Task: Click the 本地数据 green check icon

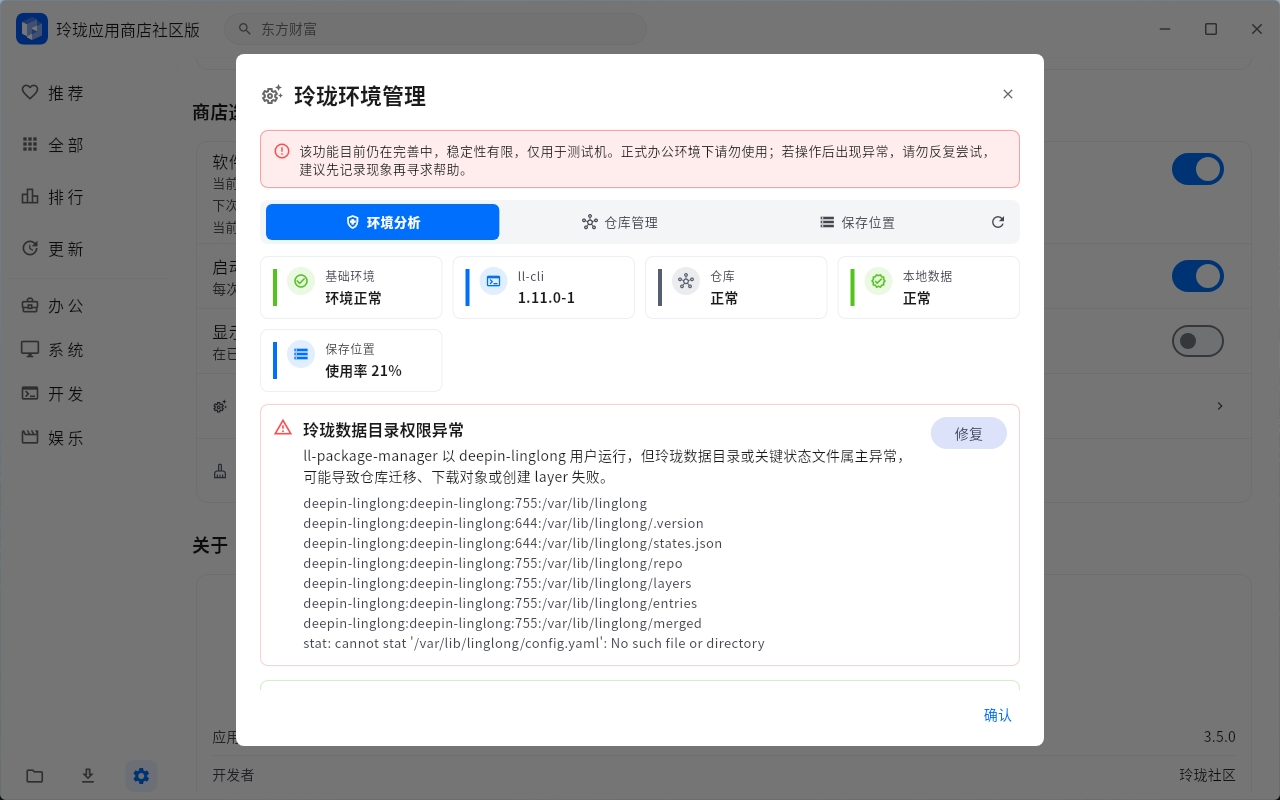Action: click(x=878, y=282)
